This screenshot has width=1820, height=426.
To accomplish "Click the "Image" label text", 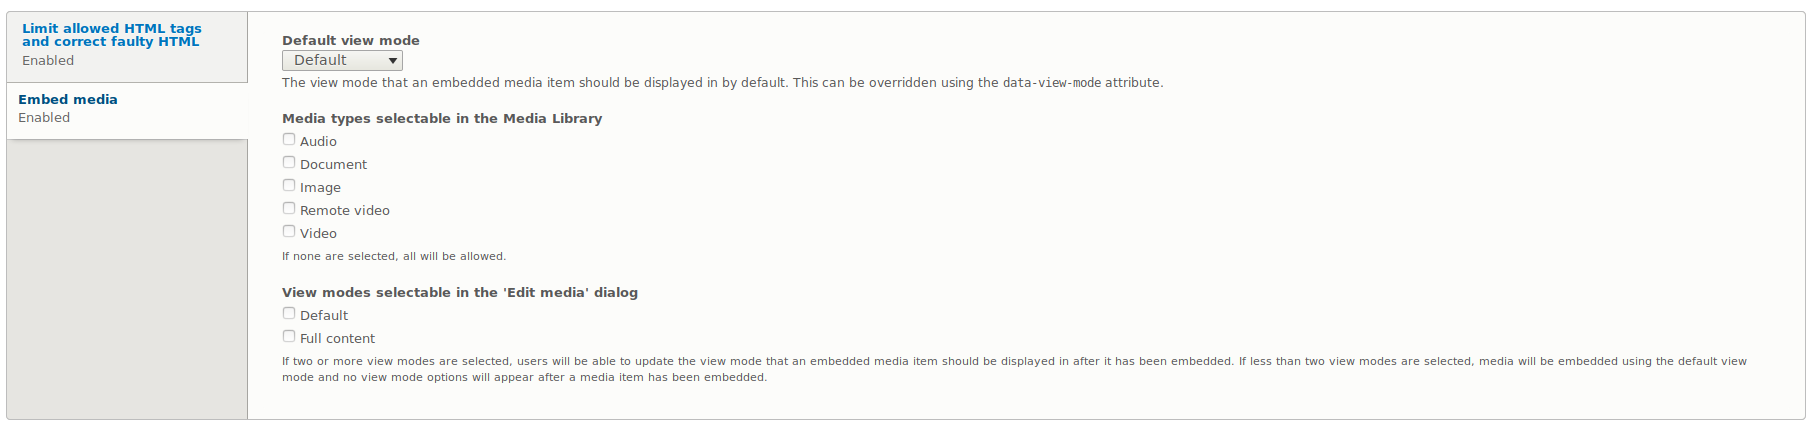I will 320,188.
